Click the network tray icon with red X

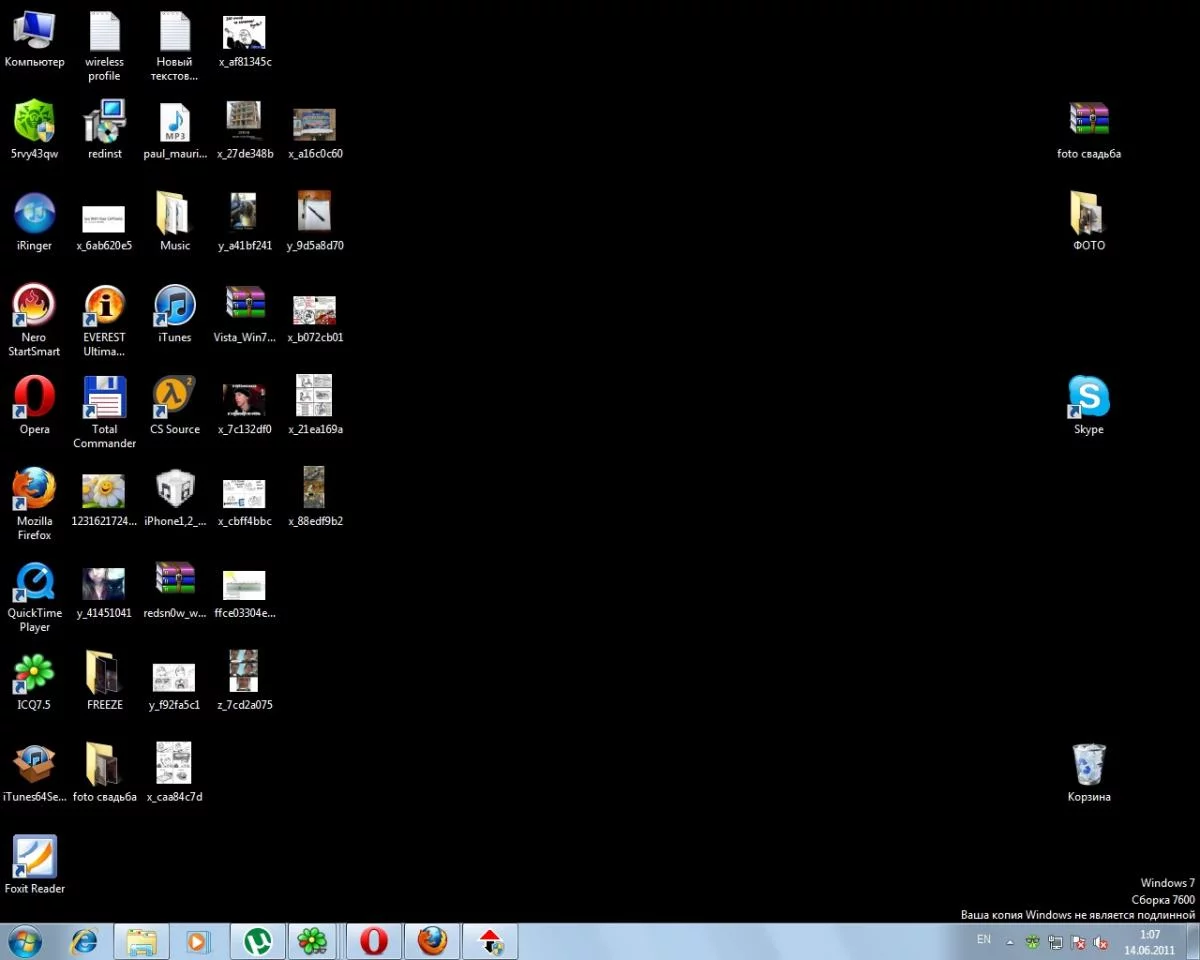click(x=1078, y=942)
